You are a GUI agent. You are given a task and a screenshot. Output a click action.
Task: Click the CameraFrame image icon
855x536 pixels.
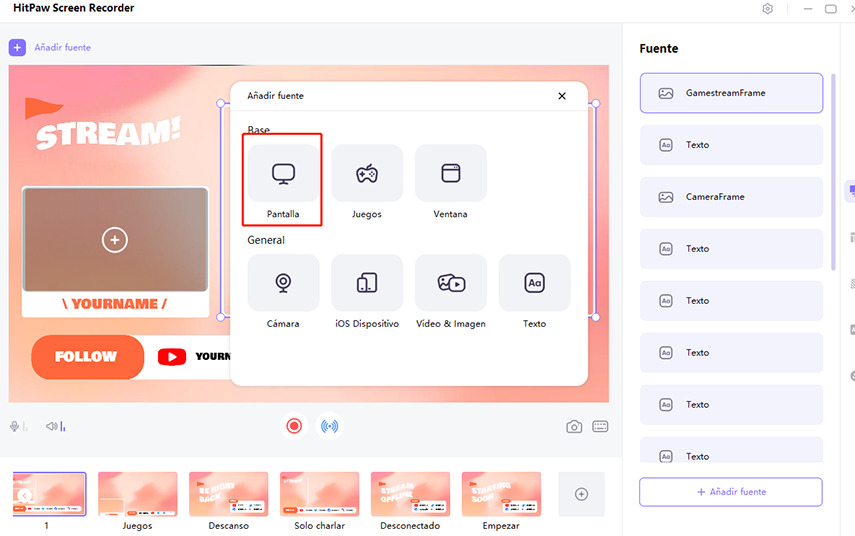[666, 197]
